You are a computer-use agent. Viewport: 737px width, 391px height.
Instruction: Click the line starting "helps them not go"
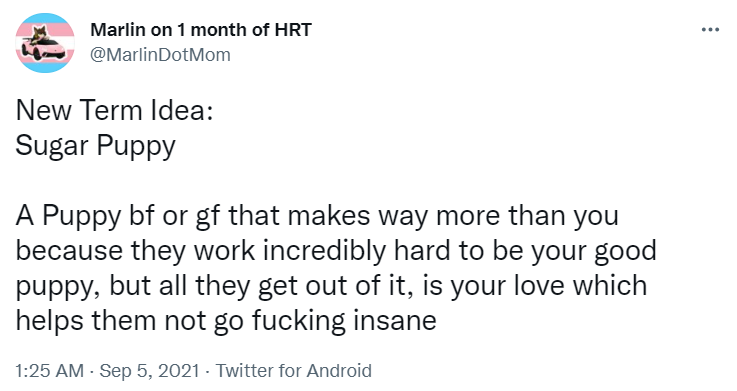[226, 321]
